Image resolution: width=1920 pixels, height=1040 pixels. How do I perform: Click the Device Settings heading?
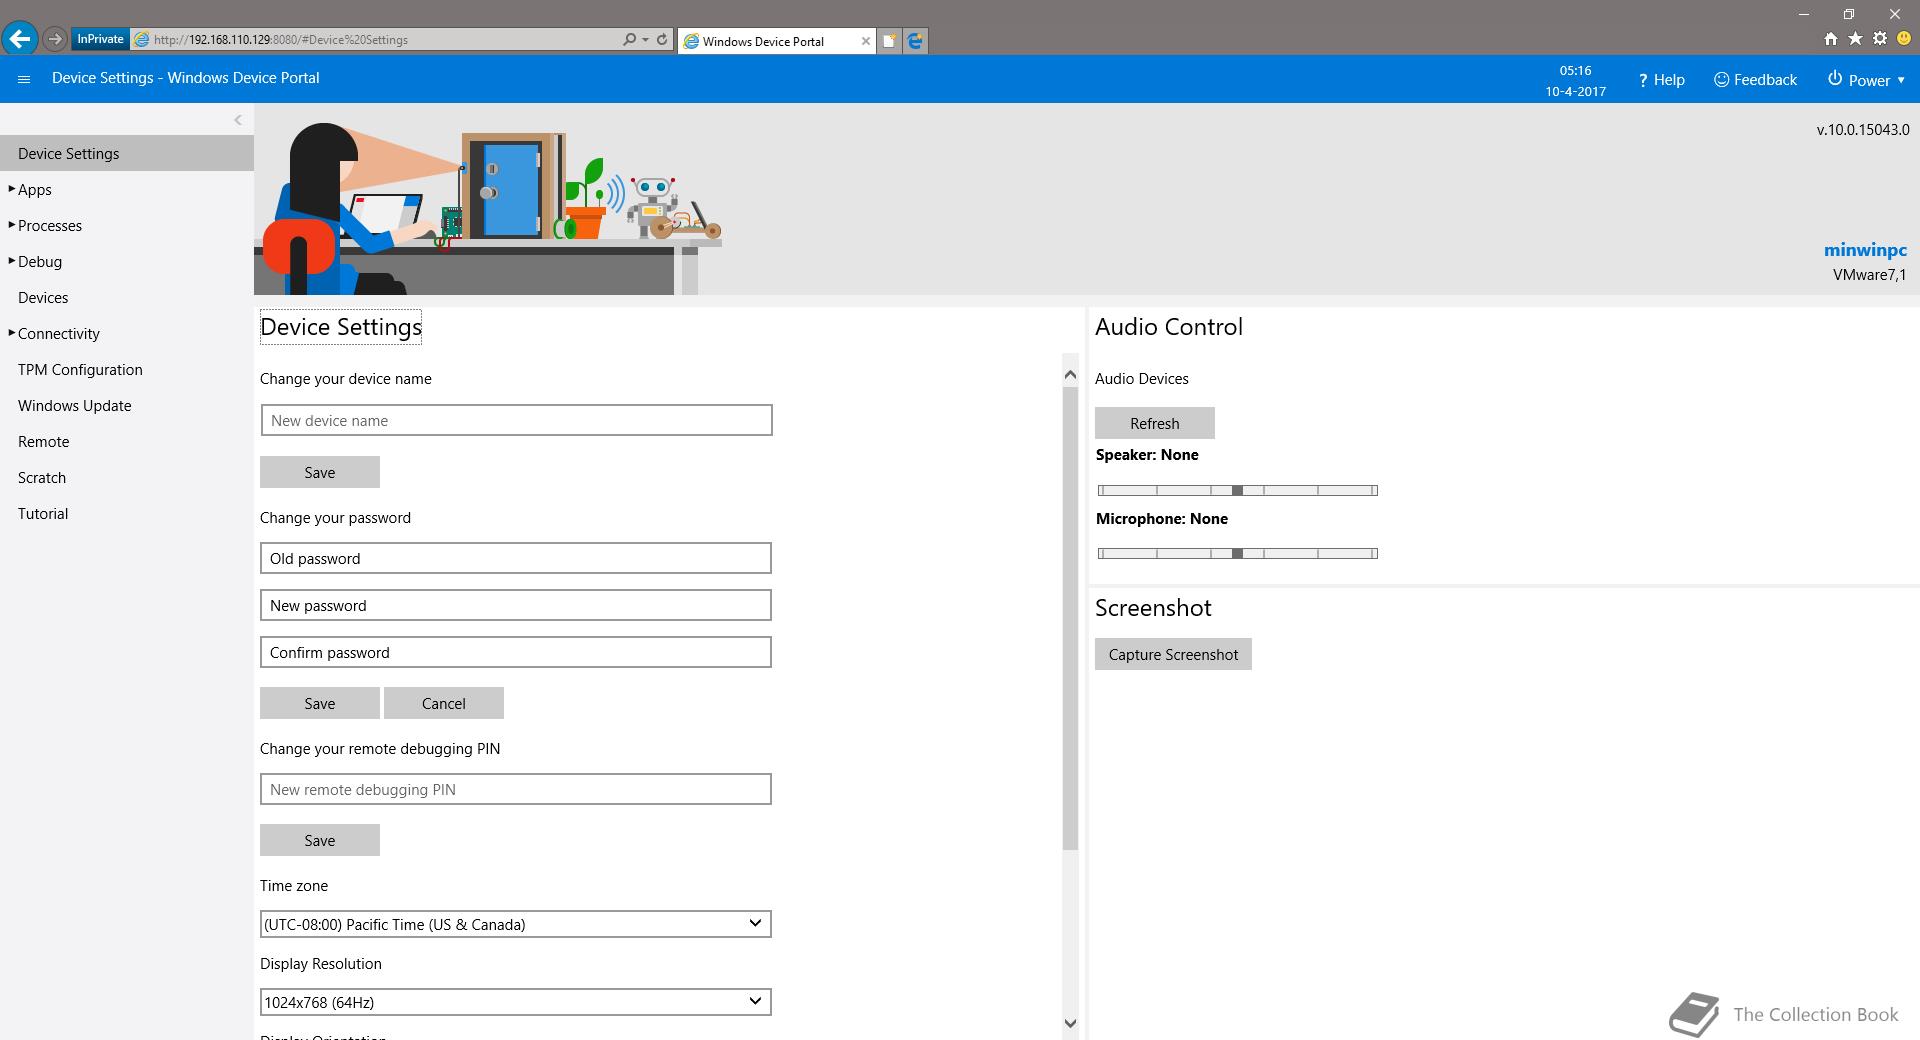pyautogui.click(x=341, y=327)
